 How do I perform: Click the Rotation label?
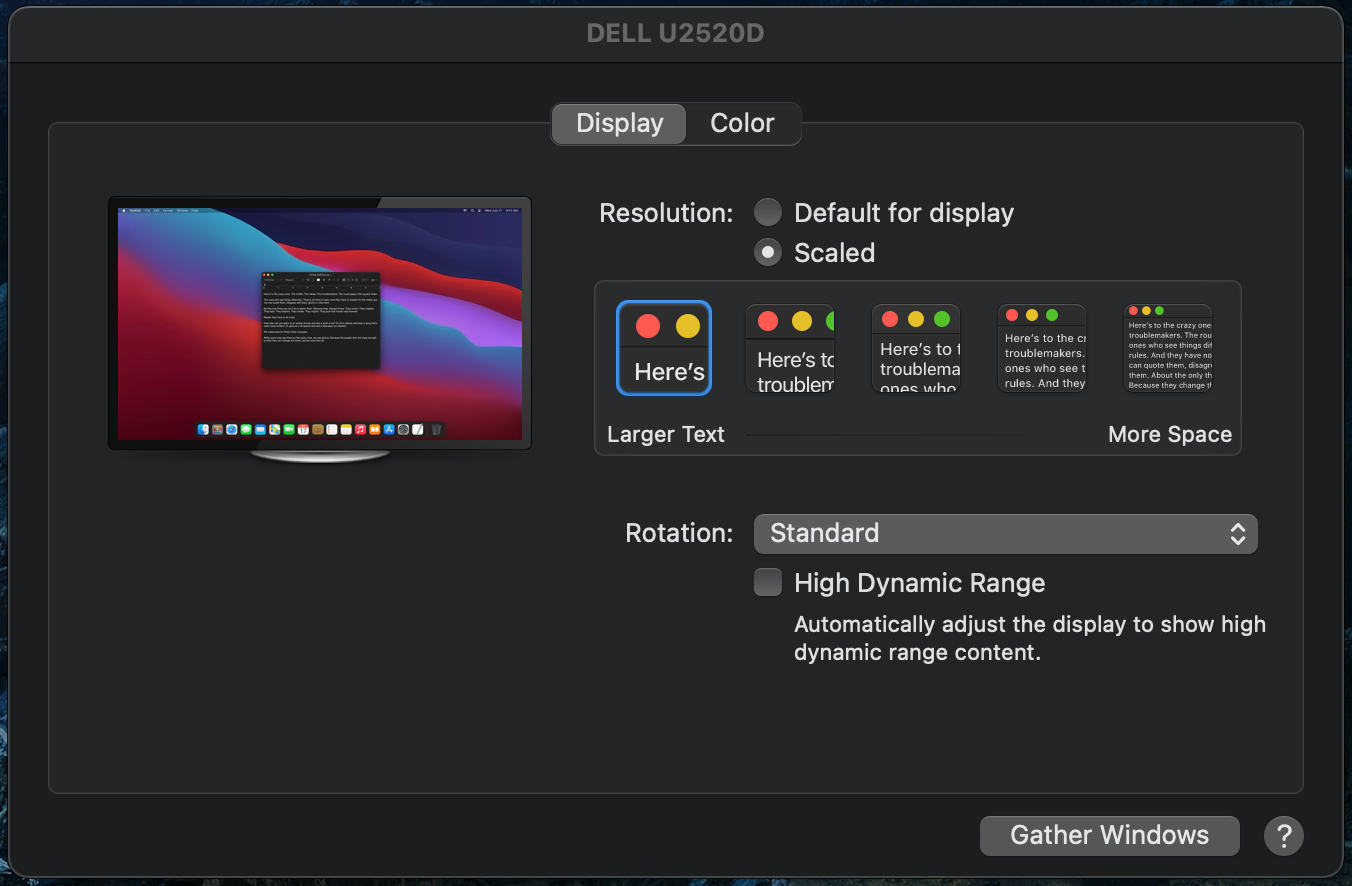679,533
